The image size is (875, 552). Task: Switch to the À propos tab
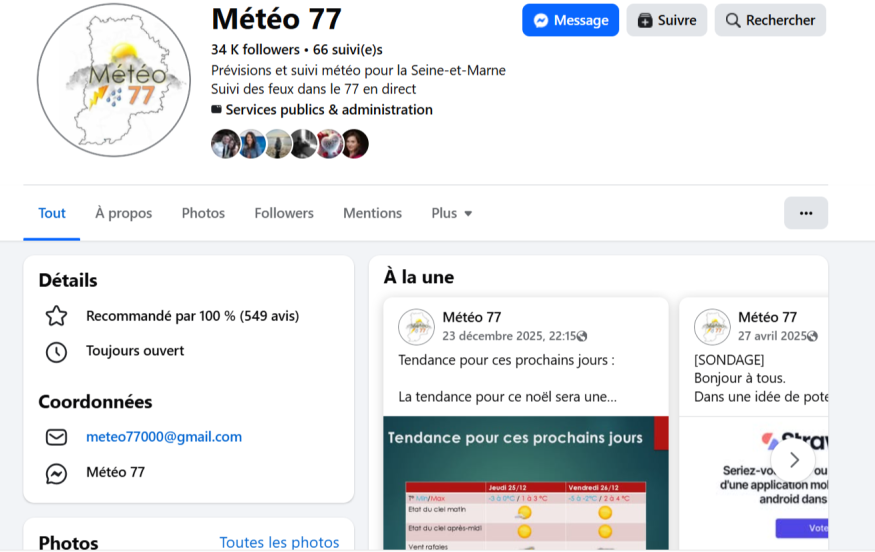point(124,213)
